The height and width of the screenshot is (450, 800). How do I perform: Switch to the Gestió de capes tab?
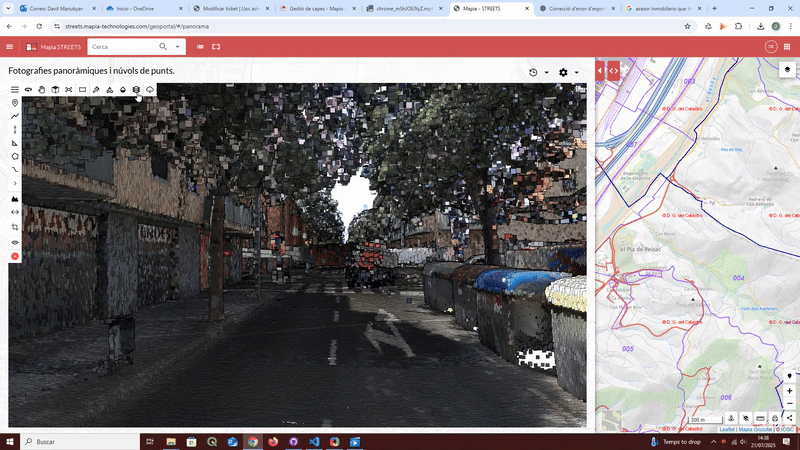point(319,9)
